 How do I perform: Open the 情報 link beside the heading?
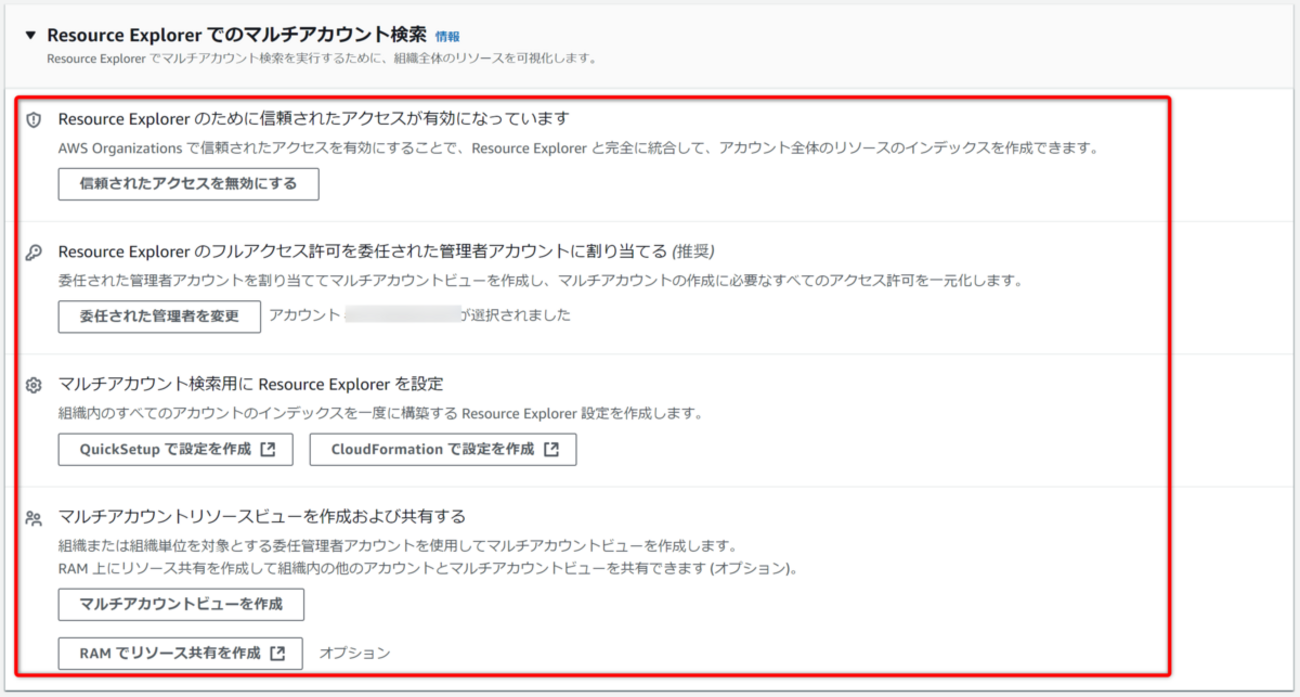coord(447,36)
